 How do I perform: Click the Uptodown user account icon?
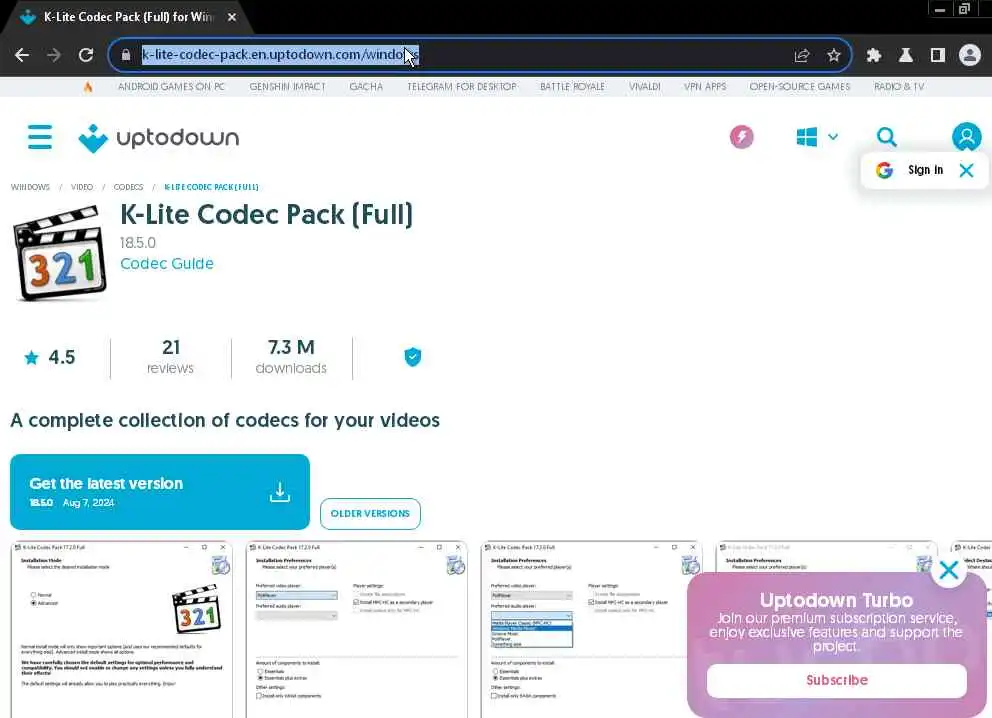click(966, 137)
